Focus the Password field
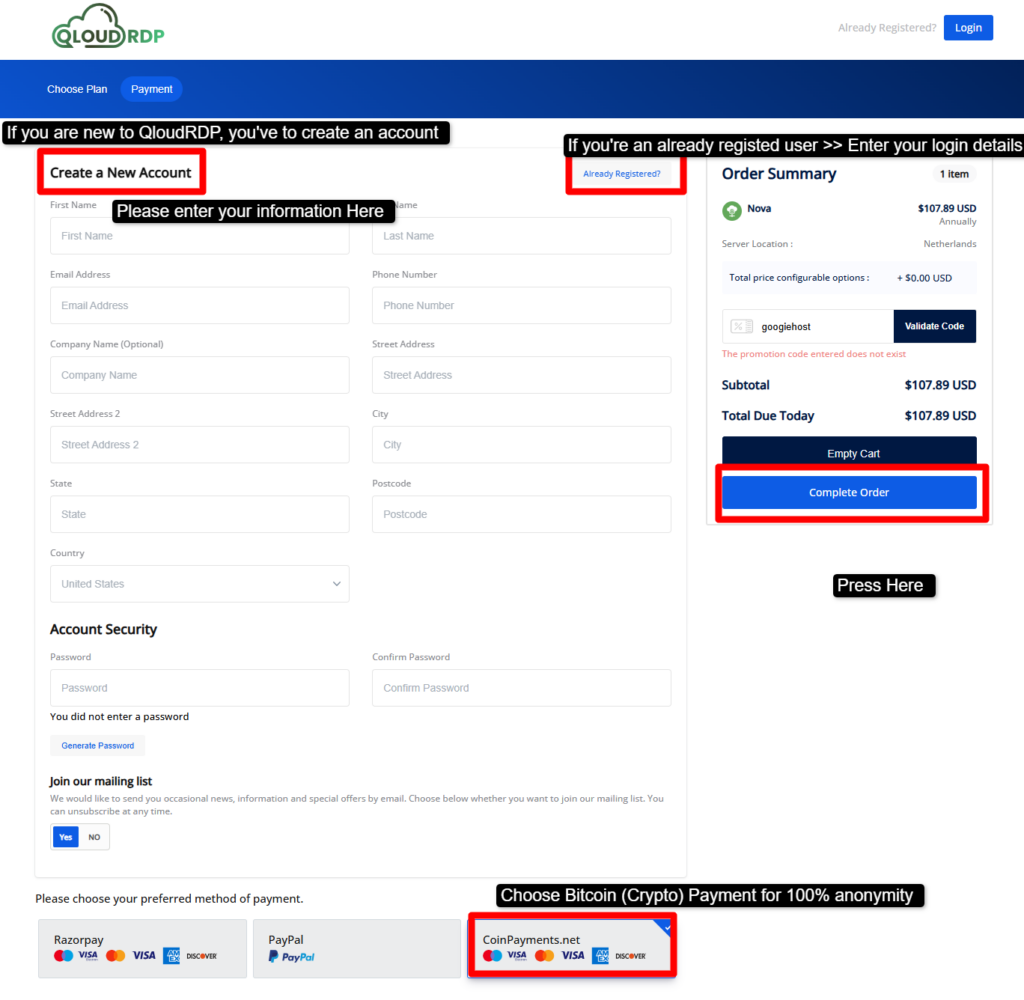Image resolution: width=1024 pixels, height=1000 pixels. coord(200,688)
